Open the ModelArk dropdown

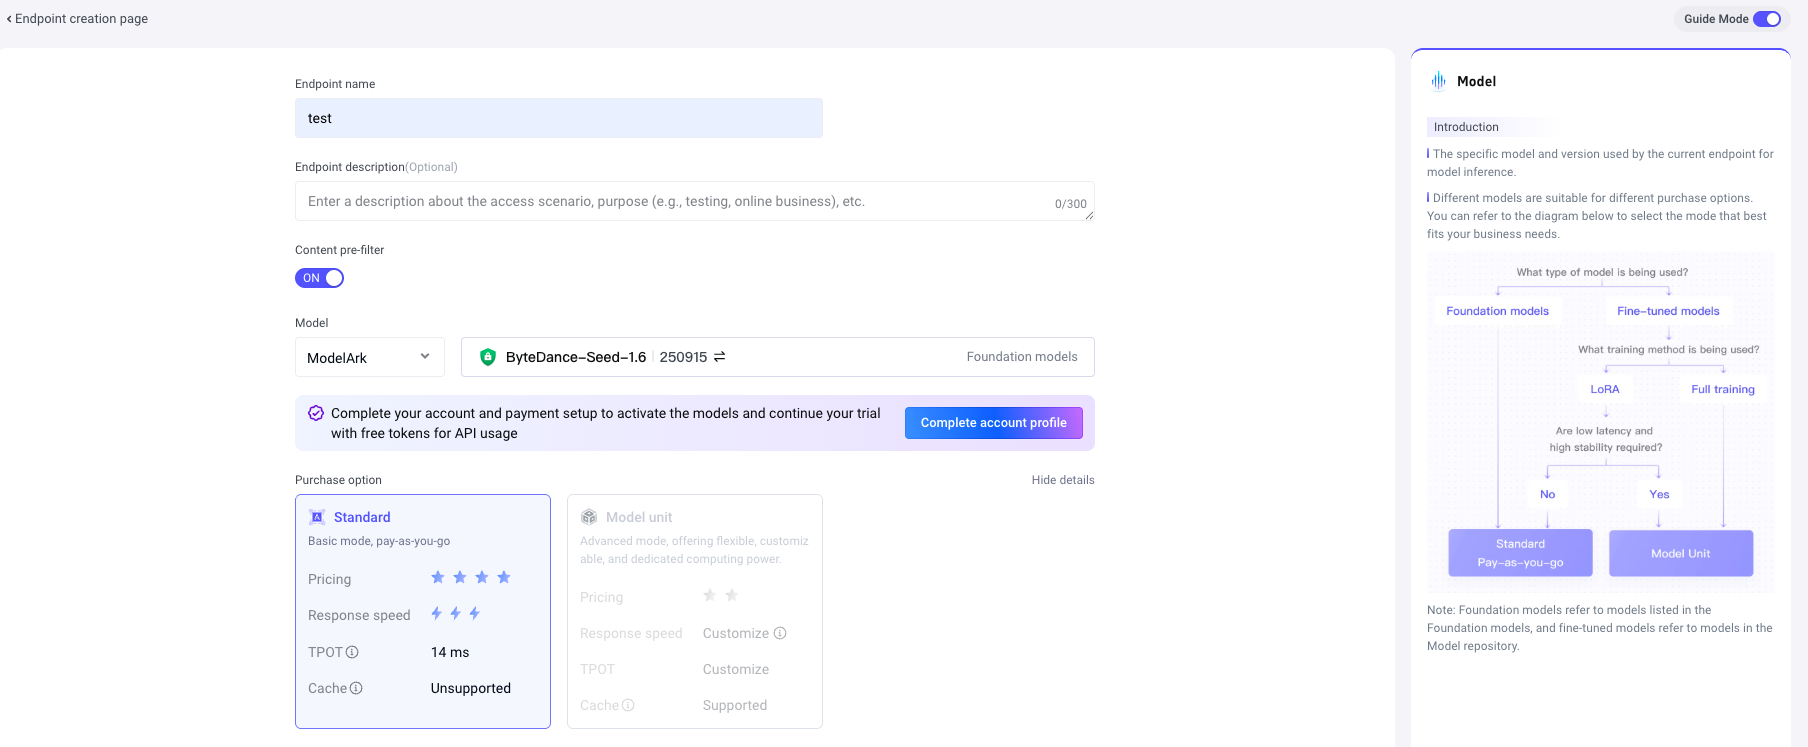tap(369, 357)
